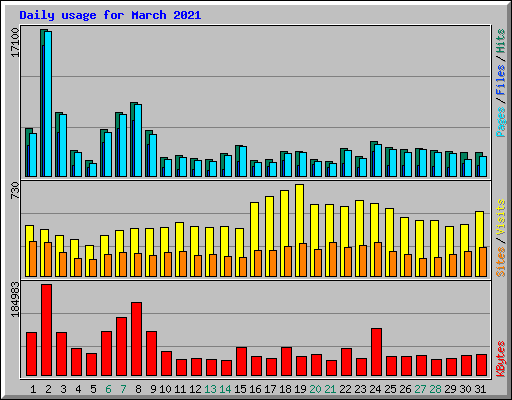Click day label 8 on the x-axis

coord(138,389)
